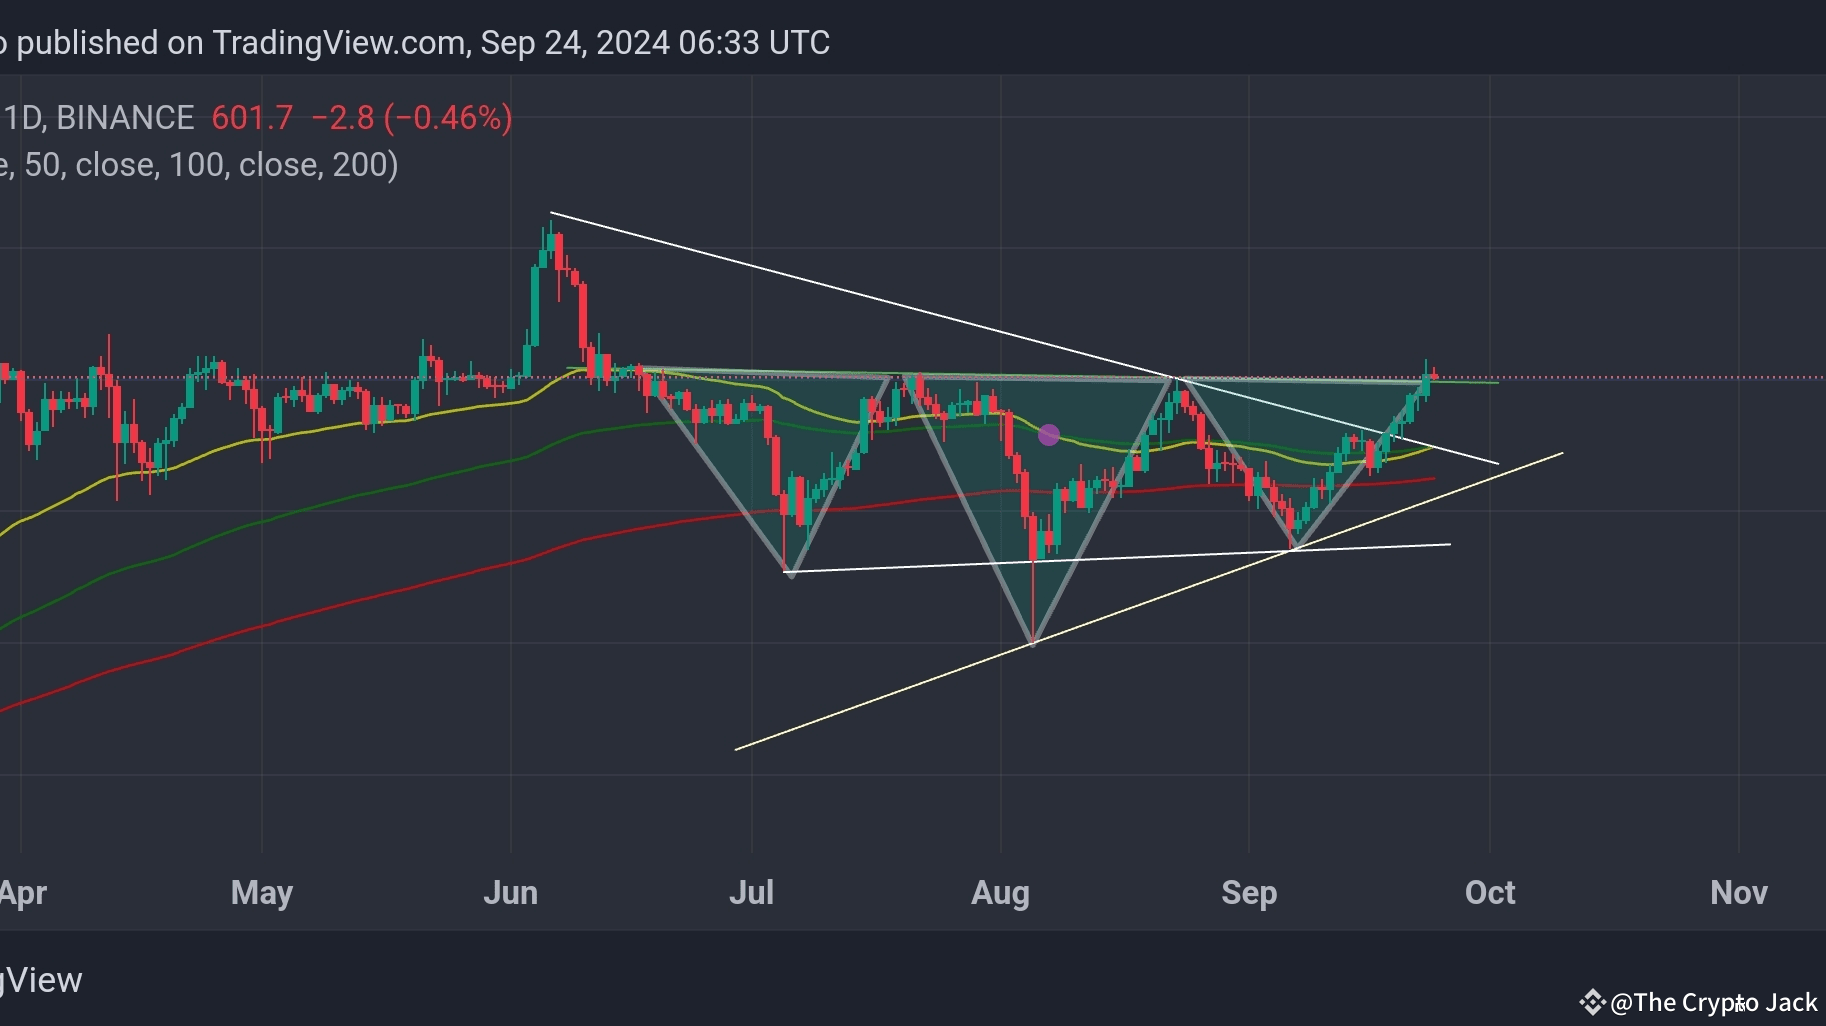
Task: Click the TradingView logo in the corner
Action: pyautogui.click(x=40, y=980)
